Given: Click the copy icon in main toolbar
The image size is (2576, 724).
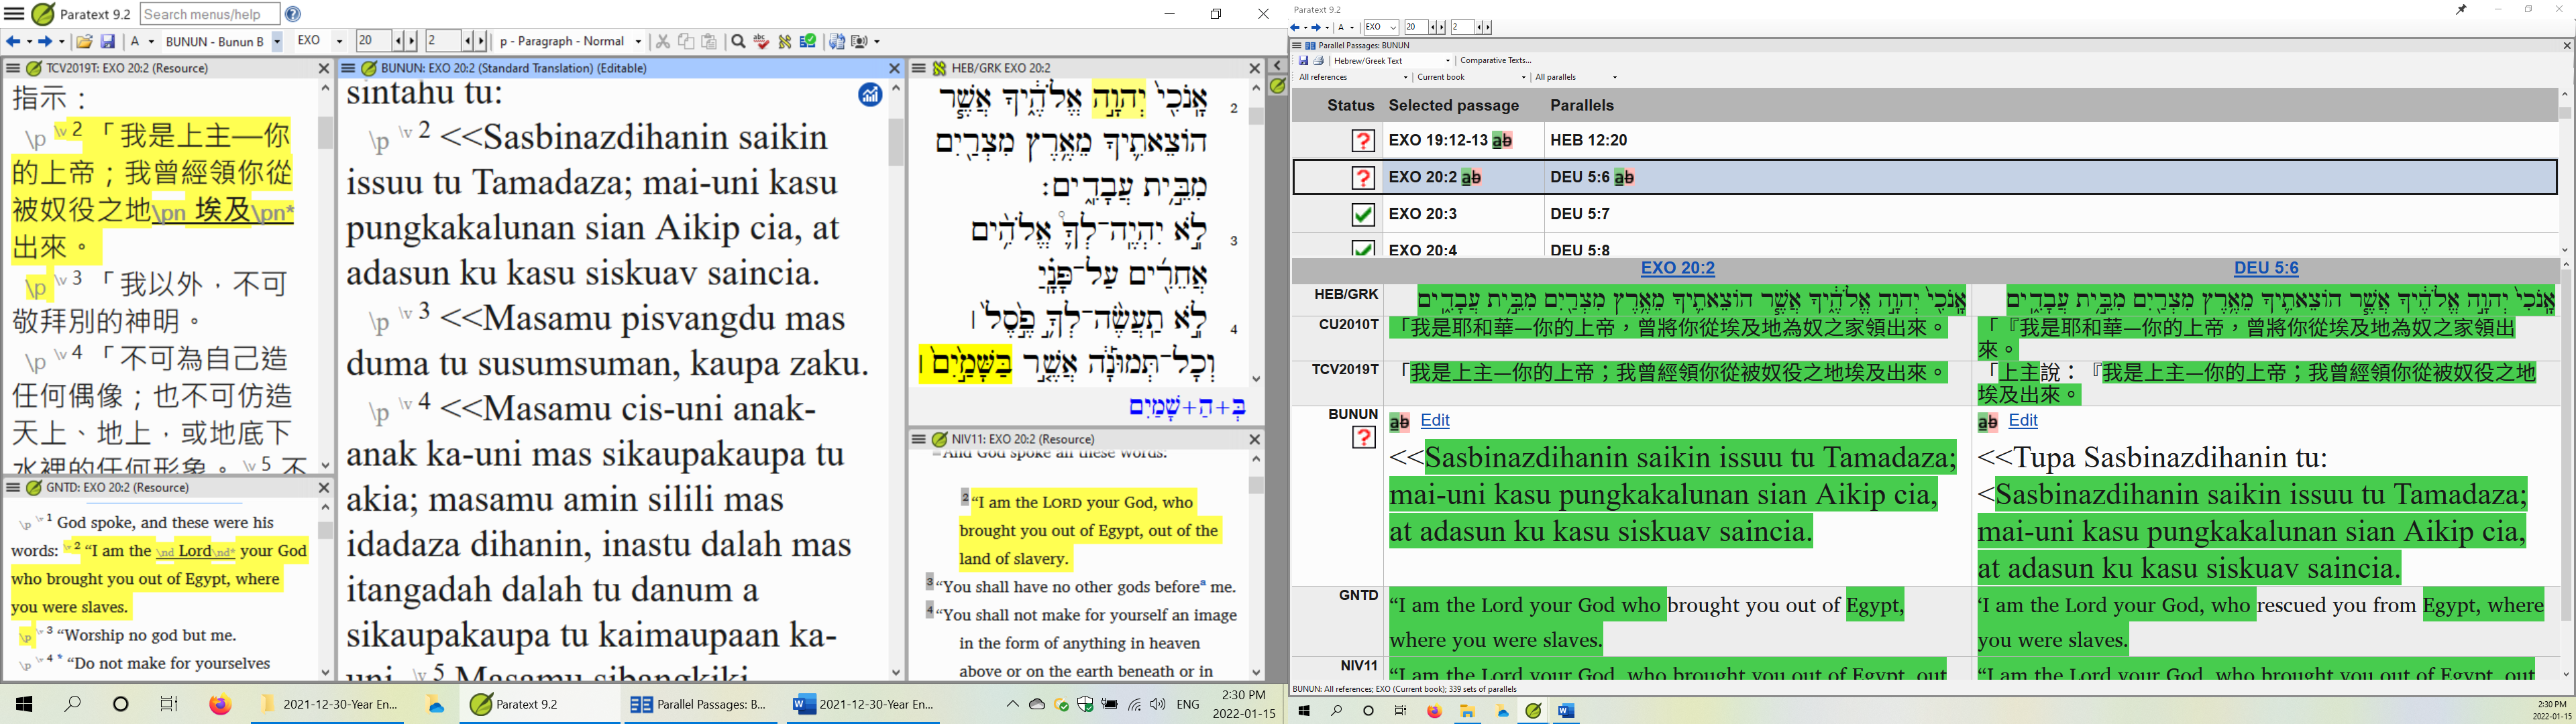Looking at the screenshot, I should 686,41.
